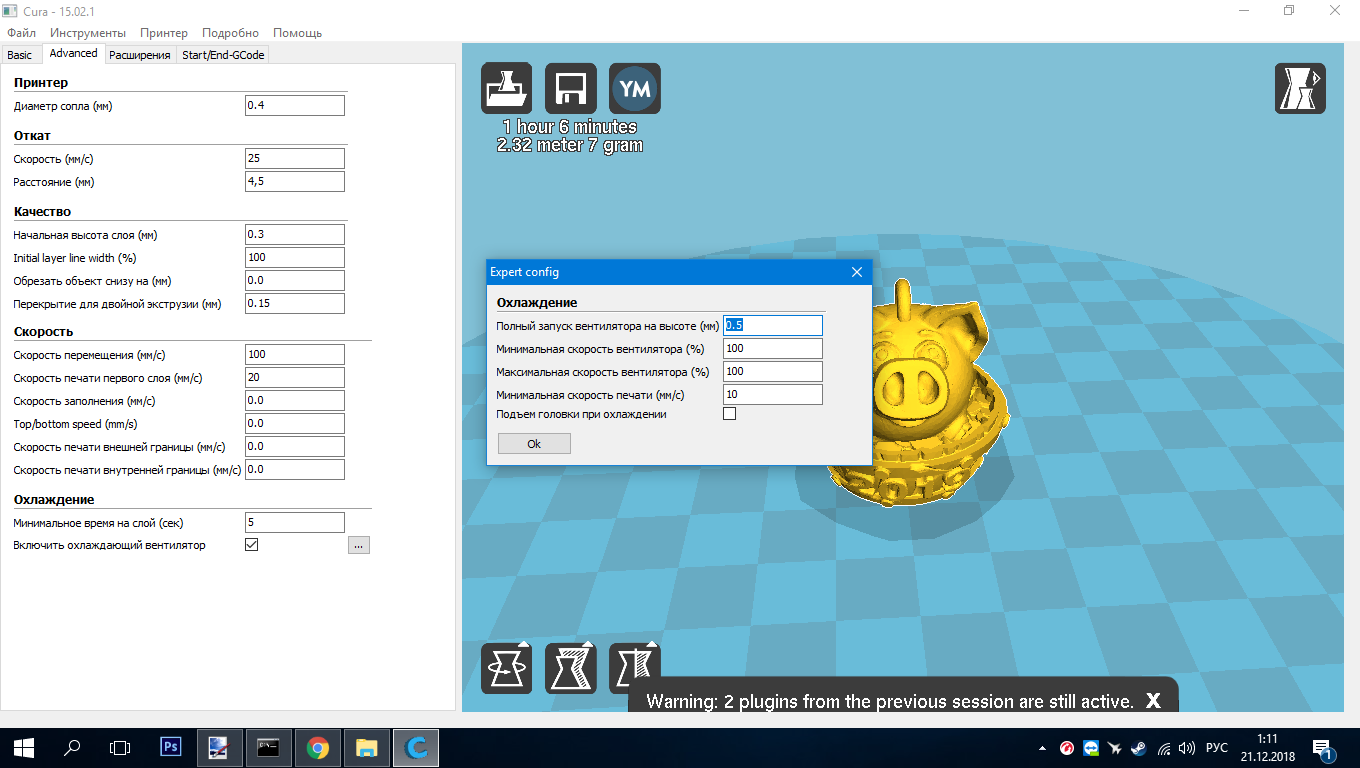Switch to the Start/End-GCode tab
Viewport: 1360px width, 768px height.
[223, 55]
